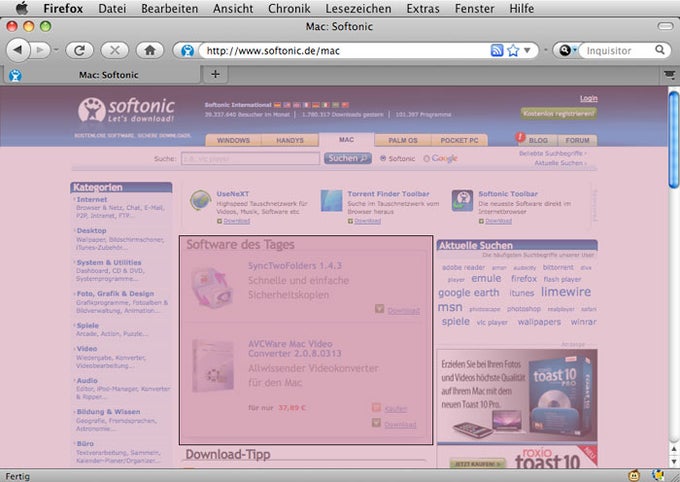Select the Google search radio button

click(426, 158)
